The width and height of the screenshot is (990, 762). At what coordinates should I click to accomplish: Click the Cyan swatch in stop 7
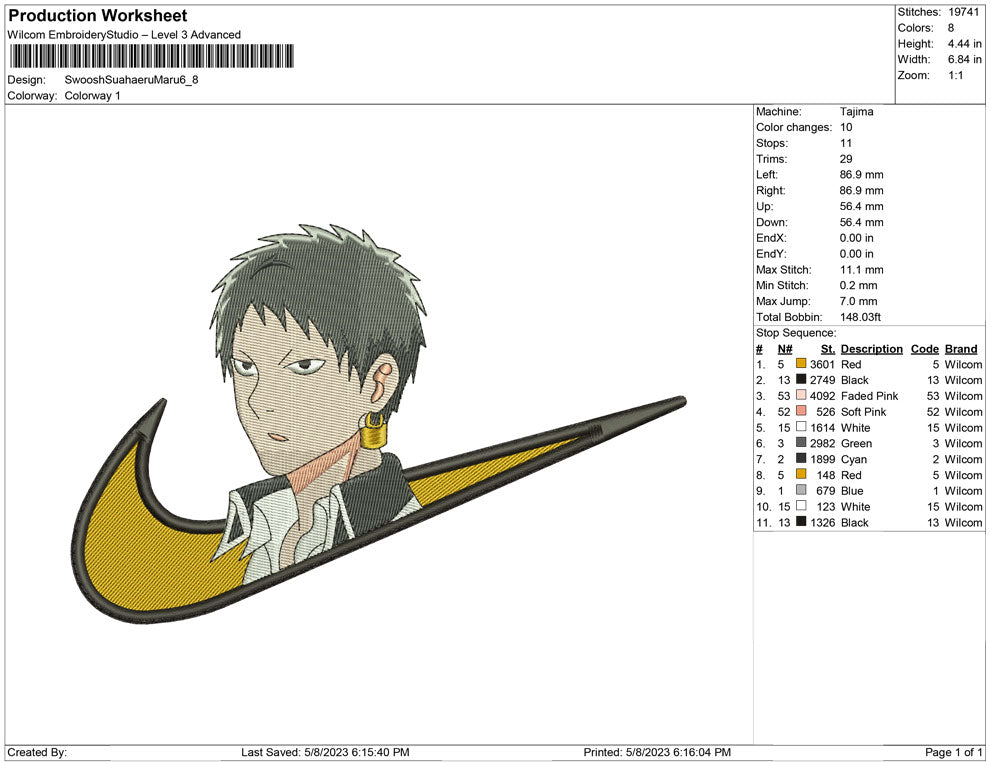point(801,458)
